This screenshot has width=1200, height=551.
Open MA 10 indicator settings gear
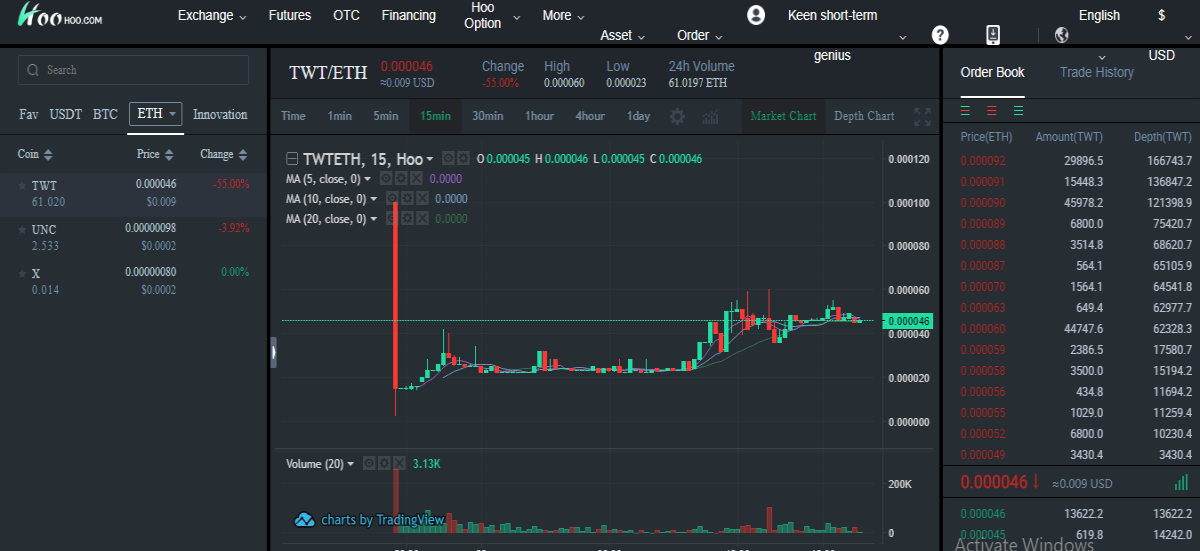tap(407, 198)
